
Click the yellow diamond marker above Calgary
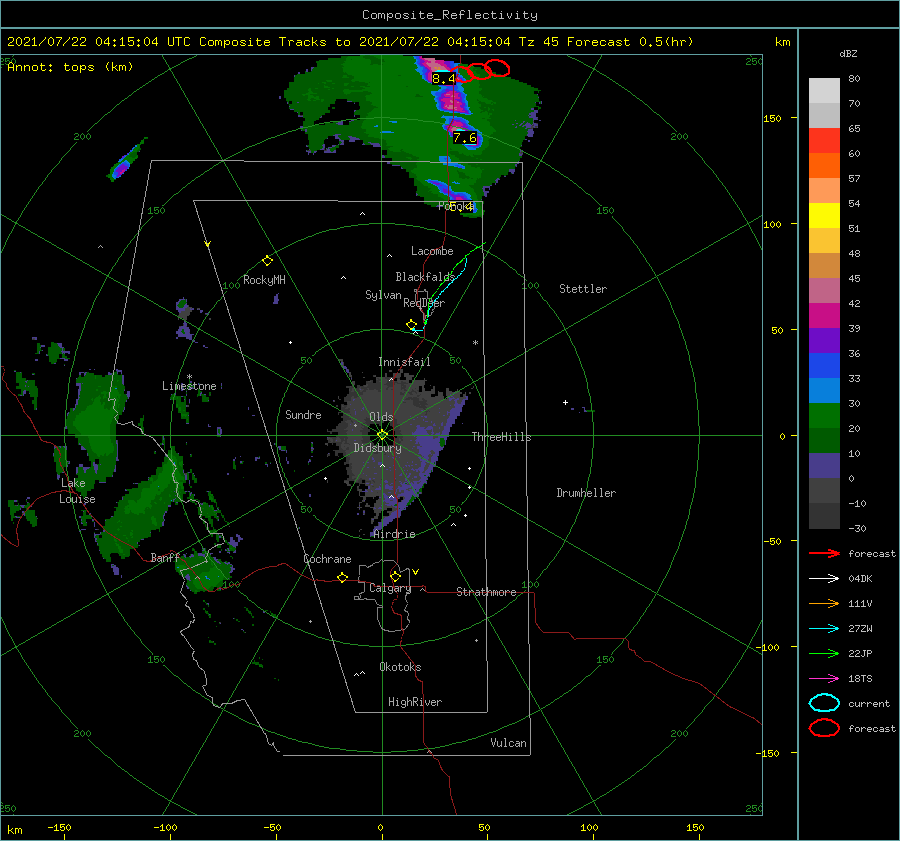(395, 576)
